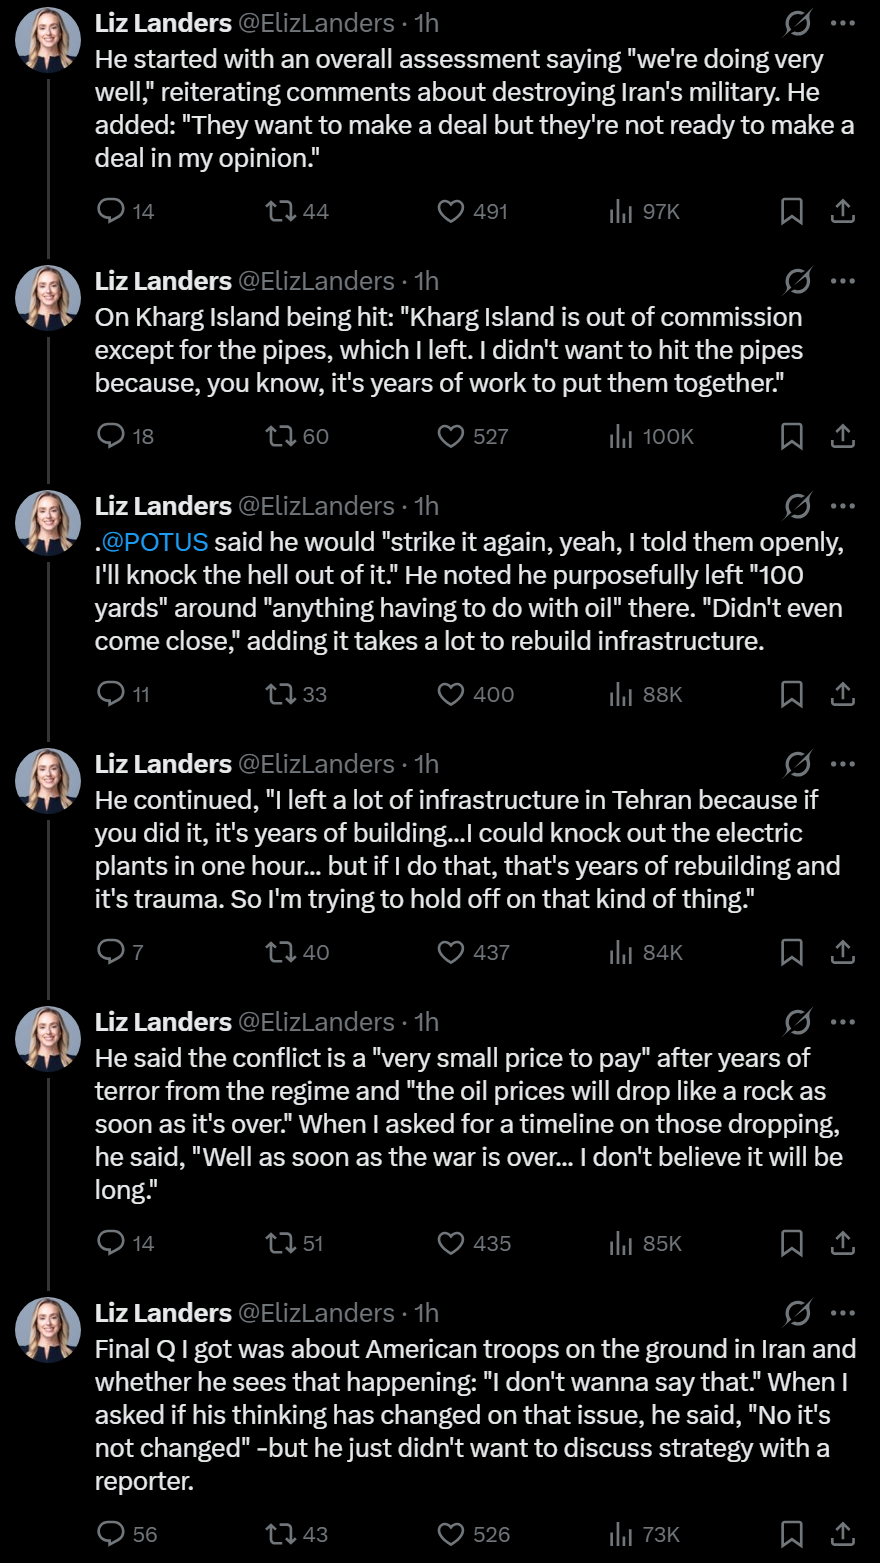The height and width of the screenshot is (1563, 880).
Task: Reply to the Tehran infrastructure tweet
Action: [111, 952]
